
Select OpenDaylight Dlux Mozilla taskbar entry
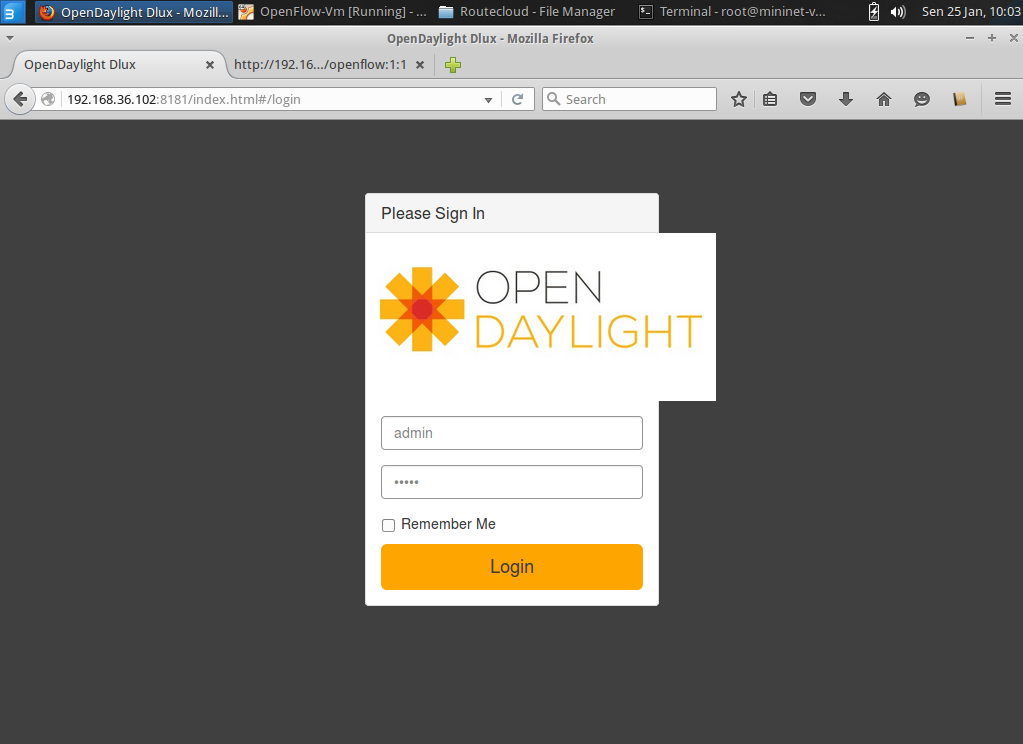134,12
